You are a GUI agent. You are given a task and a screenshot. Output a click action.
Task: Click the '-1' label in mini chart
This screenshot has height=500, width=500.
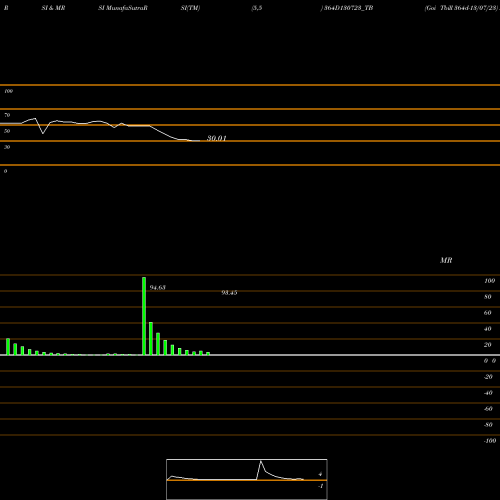[321, 486]
